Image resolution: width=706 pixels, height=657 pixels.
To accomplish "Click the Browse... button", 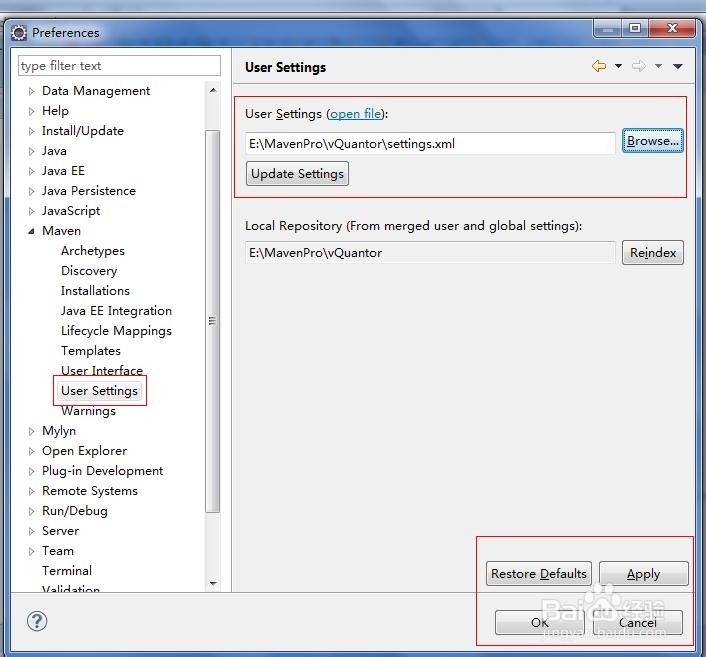I will pos(652,141).
